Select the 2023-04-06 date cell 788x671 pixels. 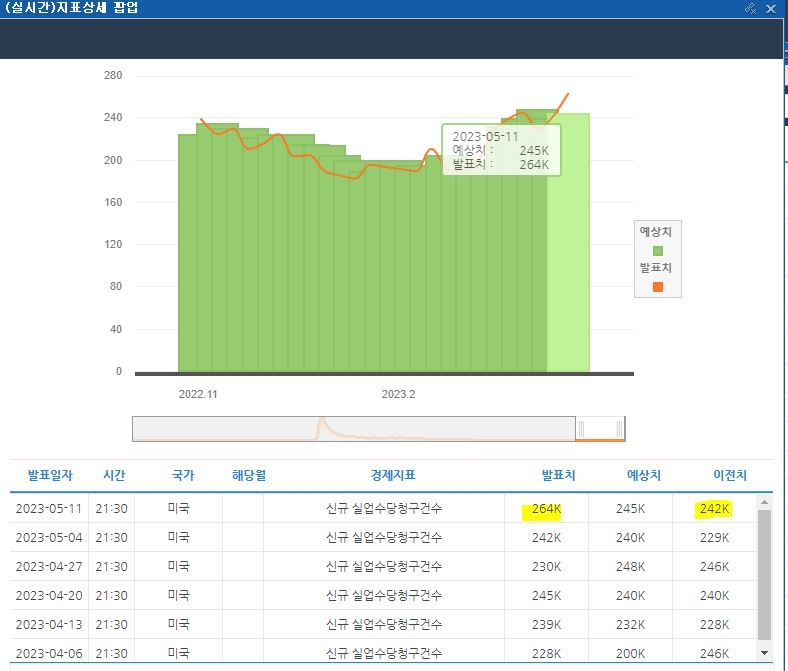[x=49, y=653]
